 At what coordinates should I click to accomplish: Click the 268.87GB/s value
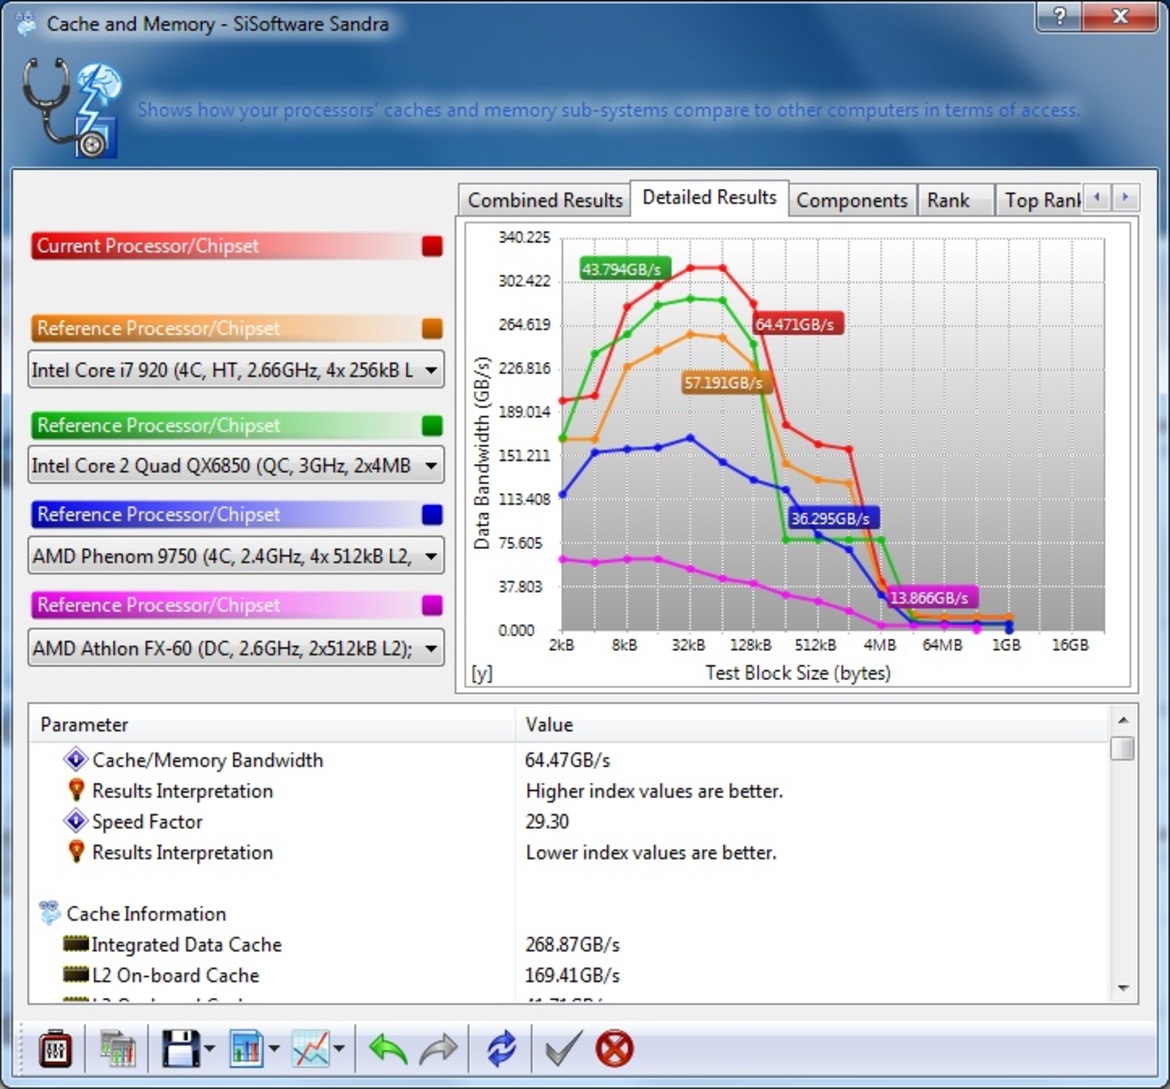(572, 944)
